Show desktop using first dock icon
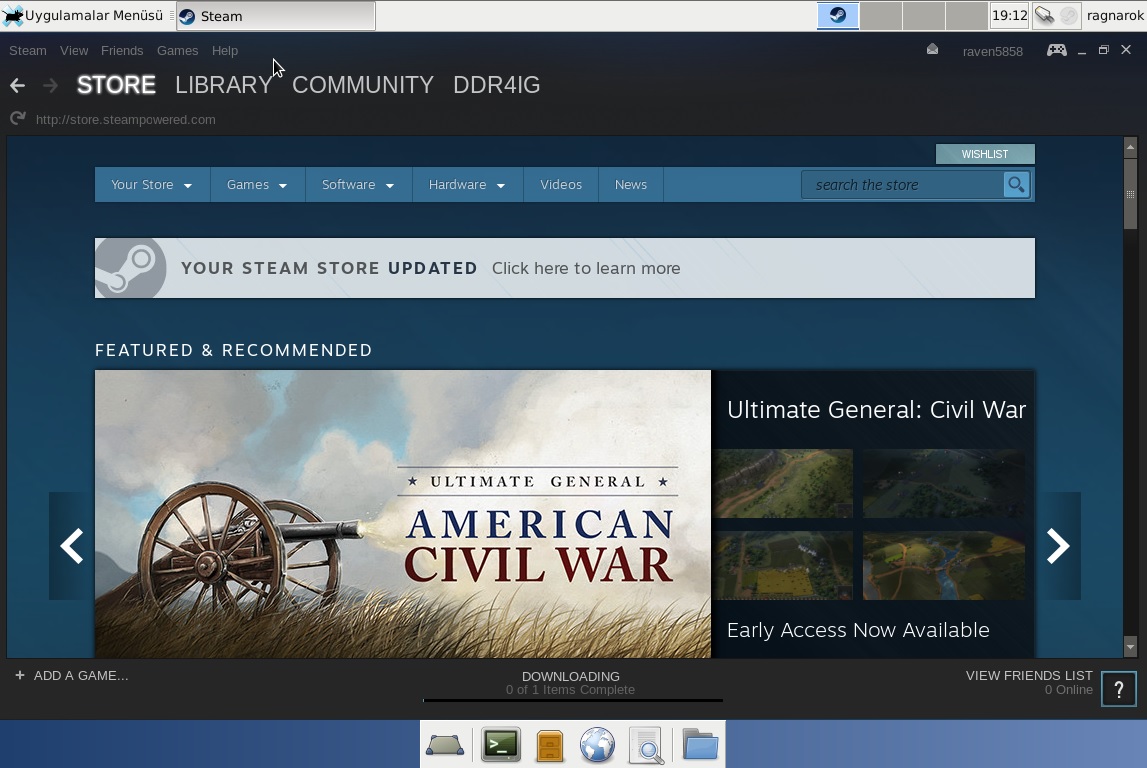 [x=445, y=745]
